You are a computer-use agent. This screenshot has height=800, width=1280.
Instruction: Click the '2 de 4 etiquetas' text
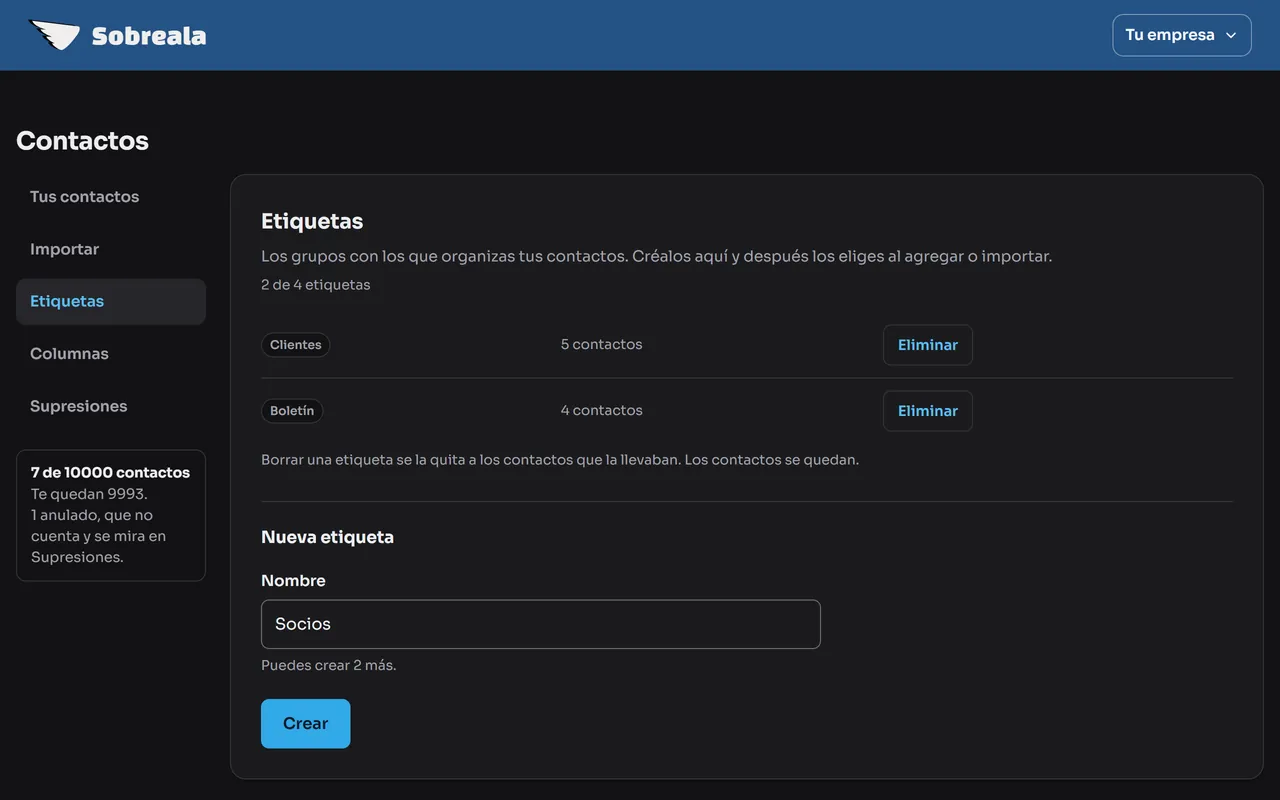[316, 285]
